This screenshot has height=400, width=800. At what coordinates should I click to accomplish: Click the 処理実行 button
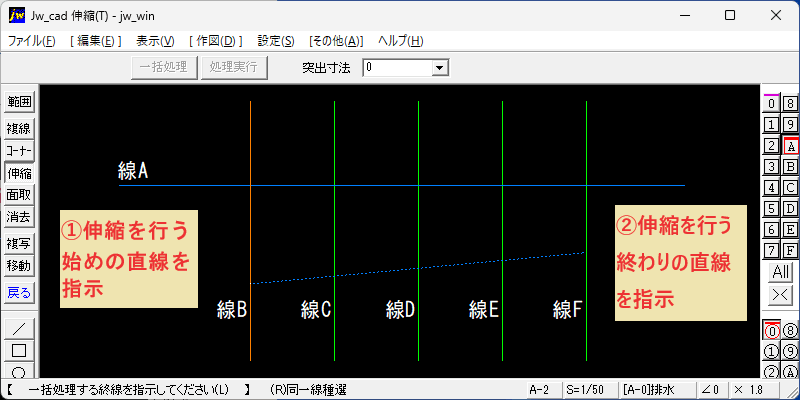(x=234, y=67)
